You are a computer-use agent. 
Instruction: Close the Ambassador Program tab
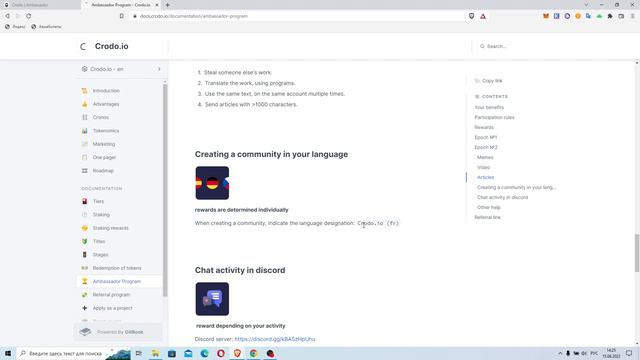point(157,5)
